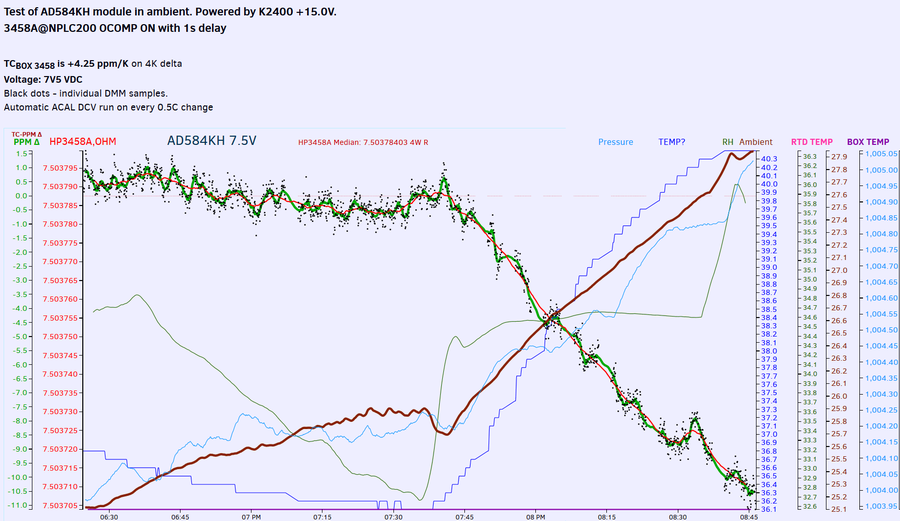Click the '-11.0' PPM axis value
The height and width of the screenshot is (521, 900).
click(x=20, y=506)
